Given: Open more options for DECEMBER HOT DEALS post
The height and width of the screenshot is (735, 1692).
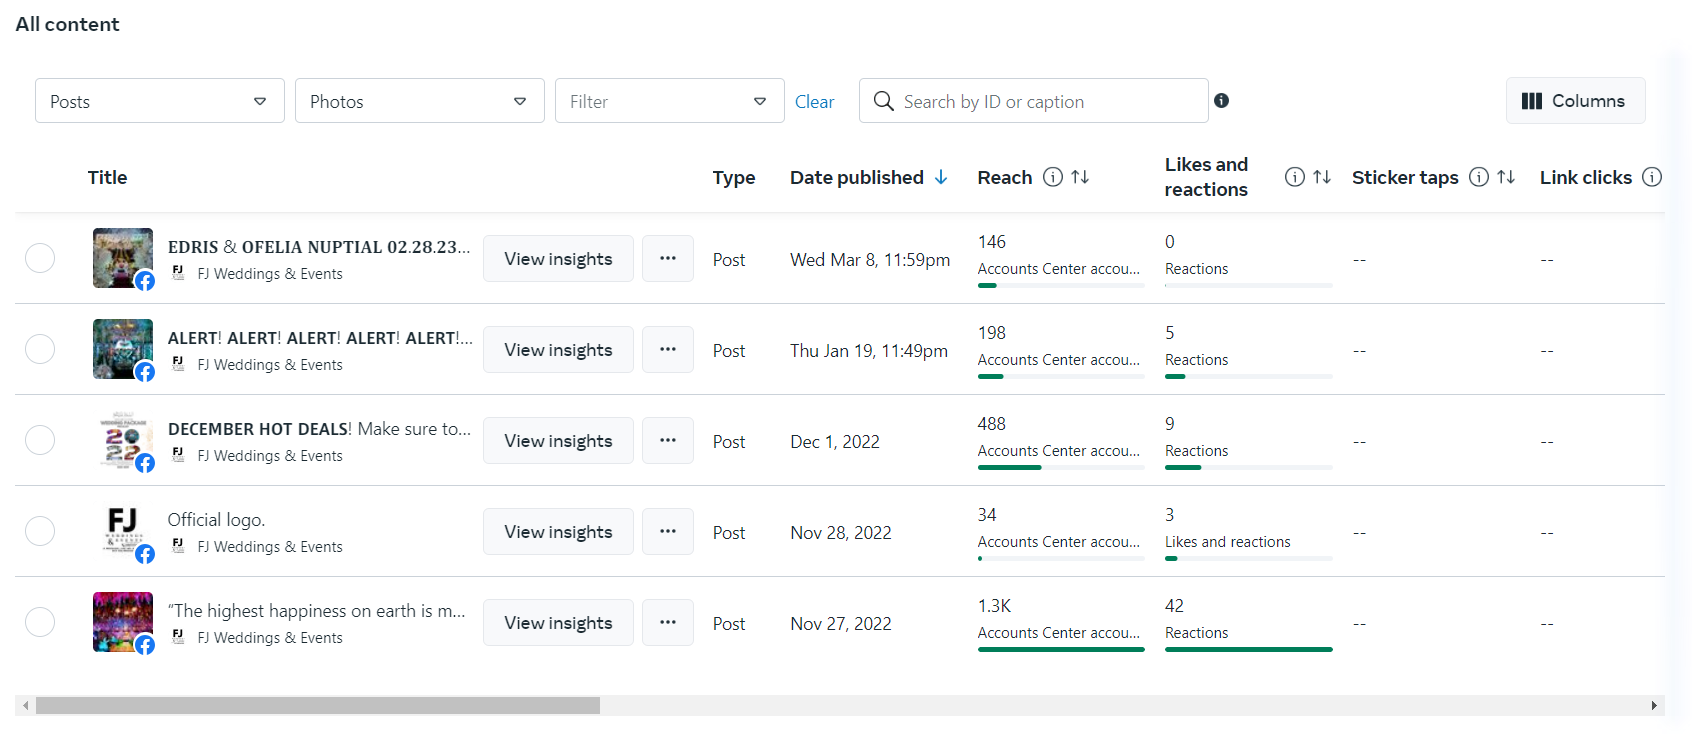Looking at the screenshot, I should click(x=668, y=441).
